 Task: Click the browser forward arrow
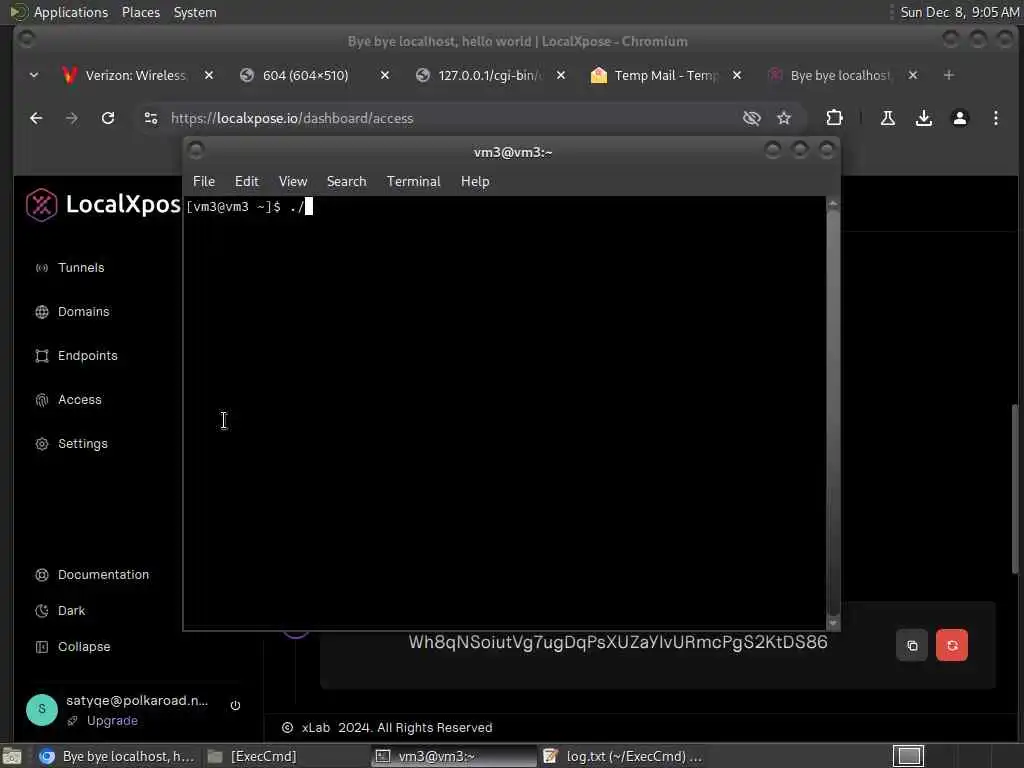point(72,118)
